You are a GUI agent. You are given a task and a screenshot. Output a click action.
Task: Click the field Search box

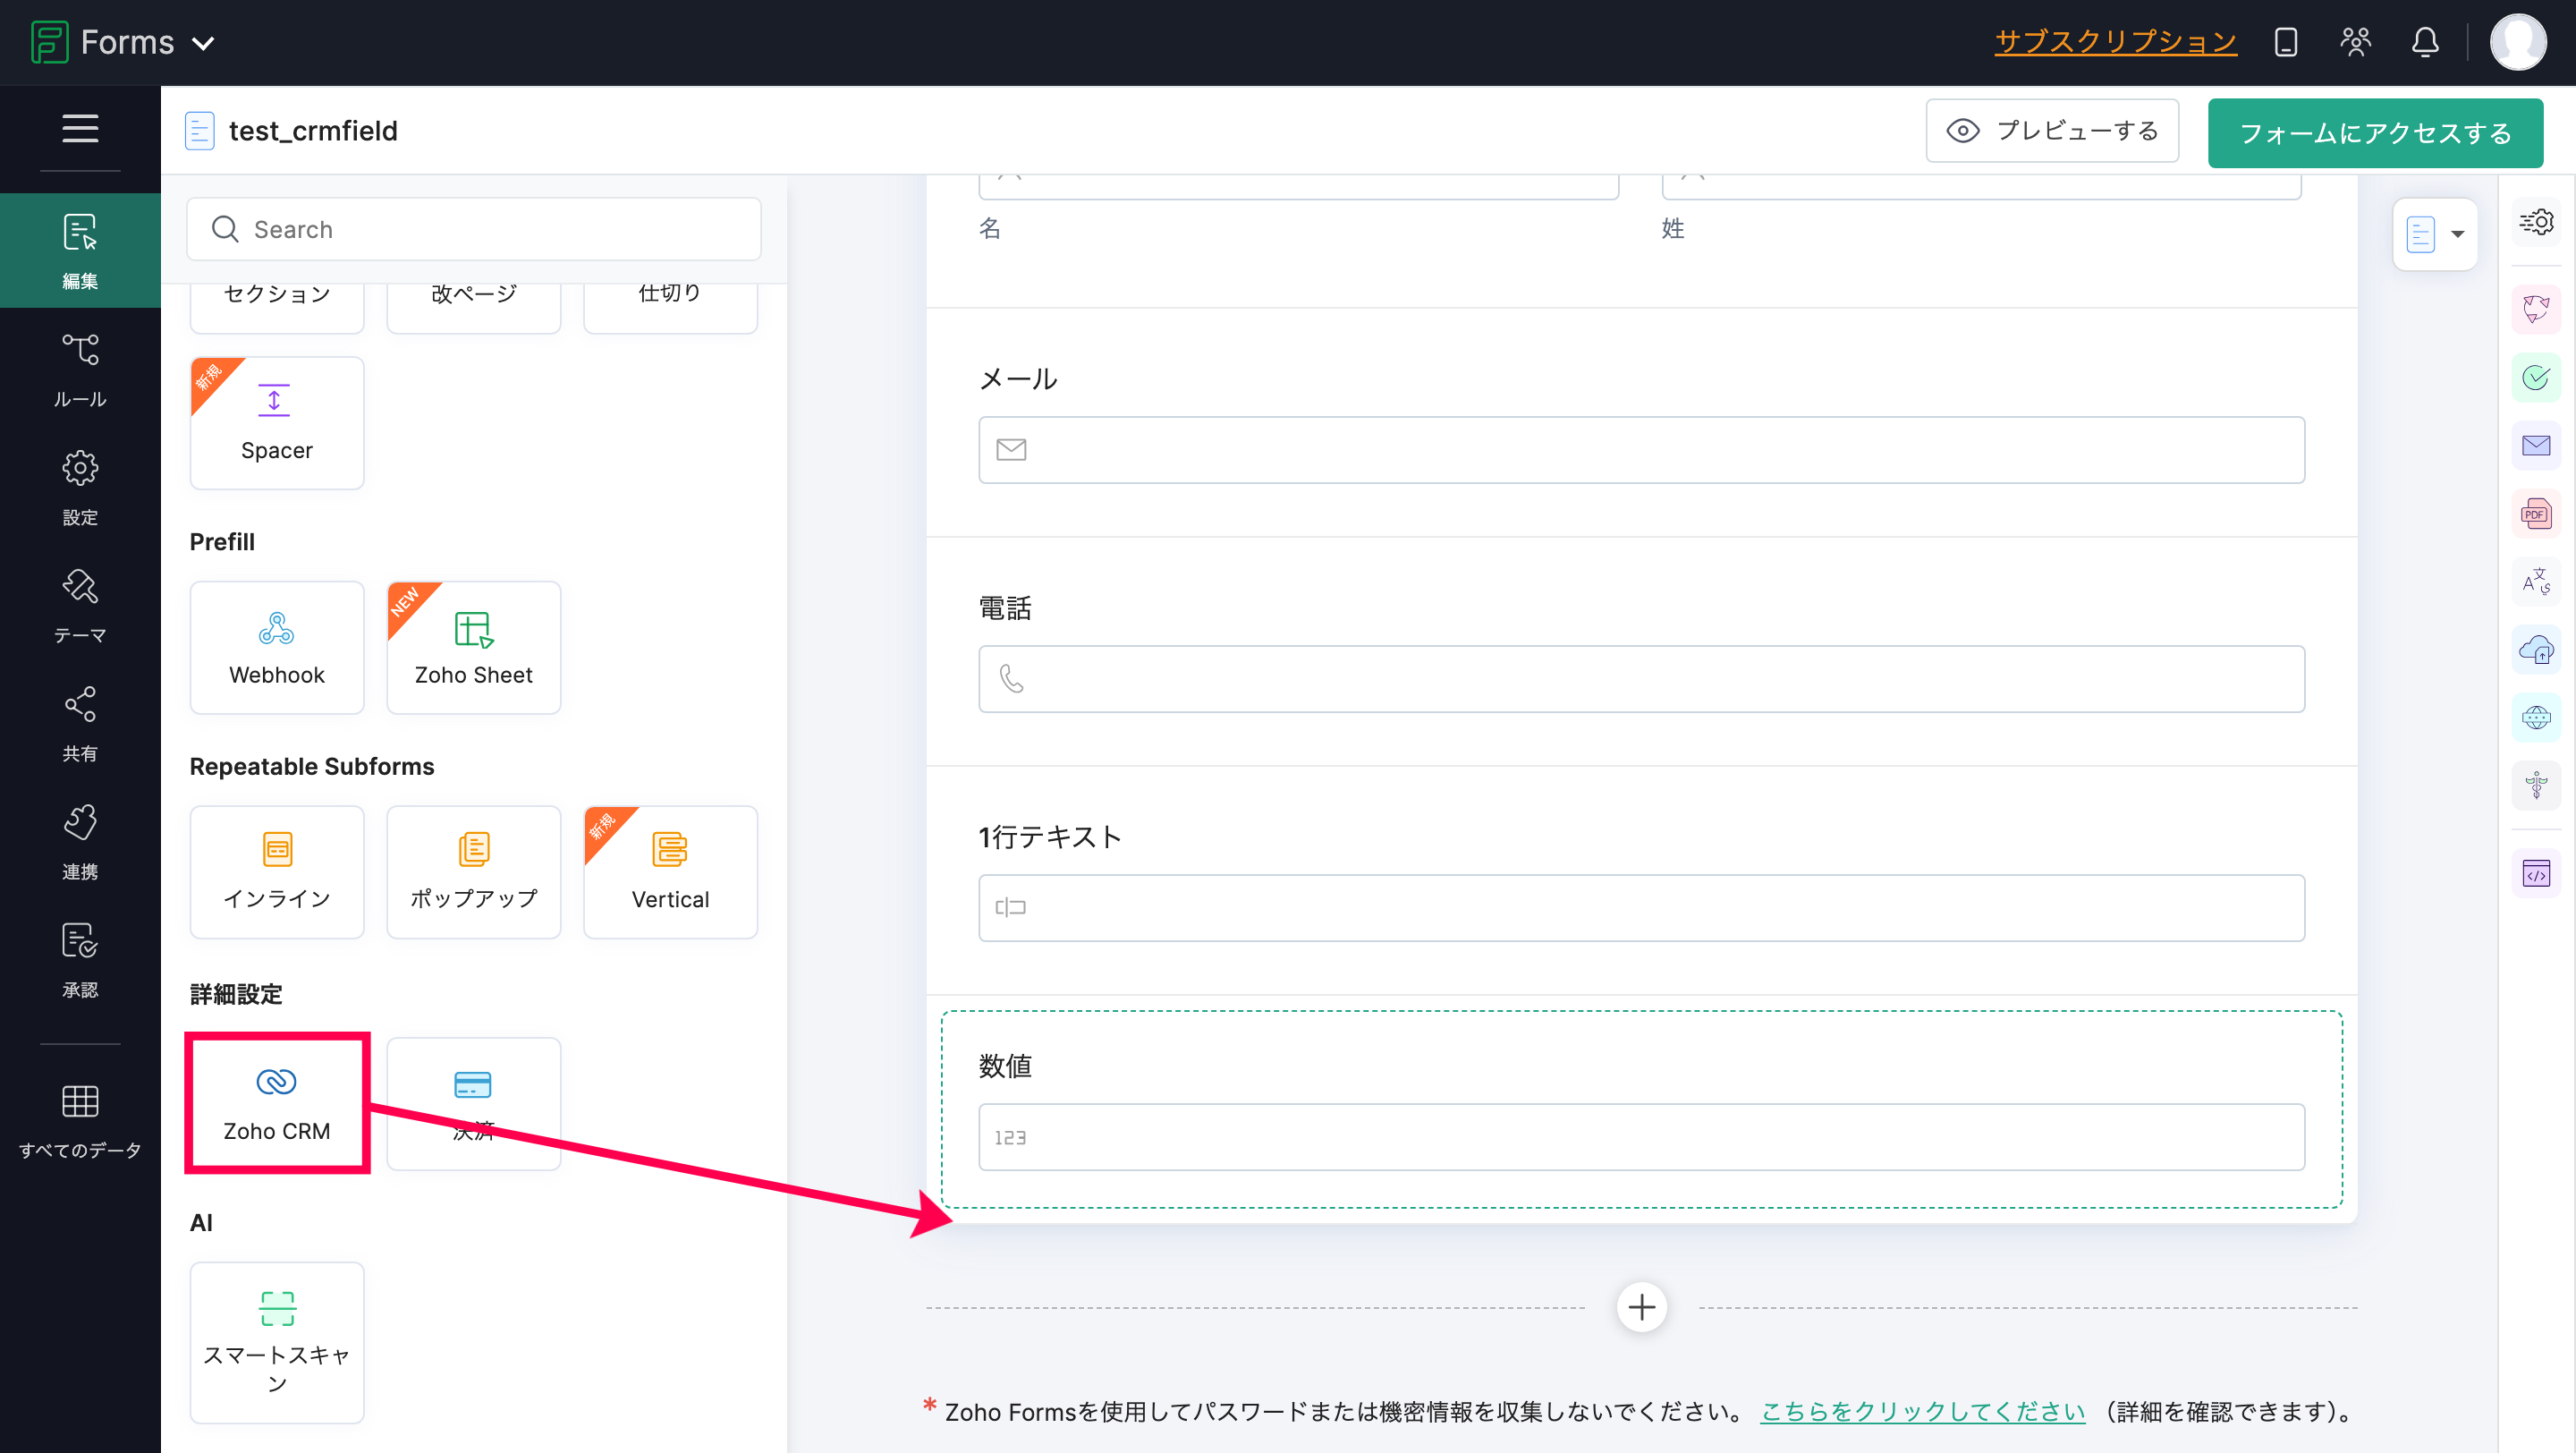click(474, 229)
